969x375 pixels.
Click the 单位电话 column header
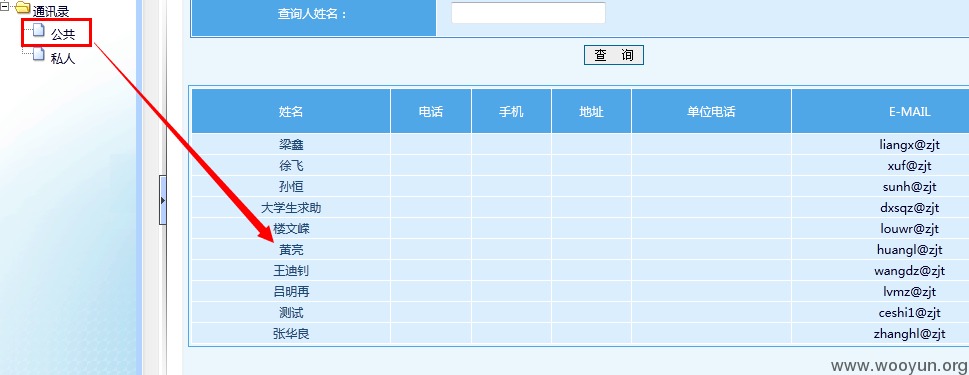pyautogui.click(x=711, y=111)
